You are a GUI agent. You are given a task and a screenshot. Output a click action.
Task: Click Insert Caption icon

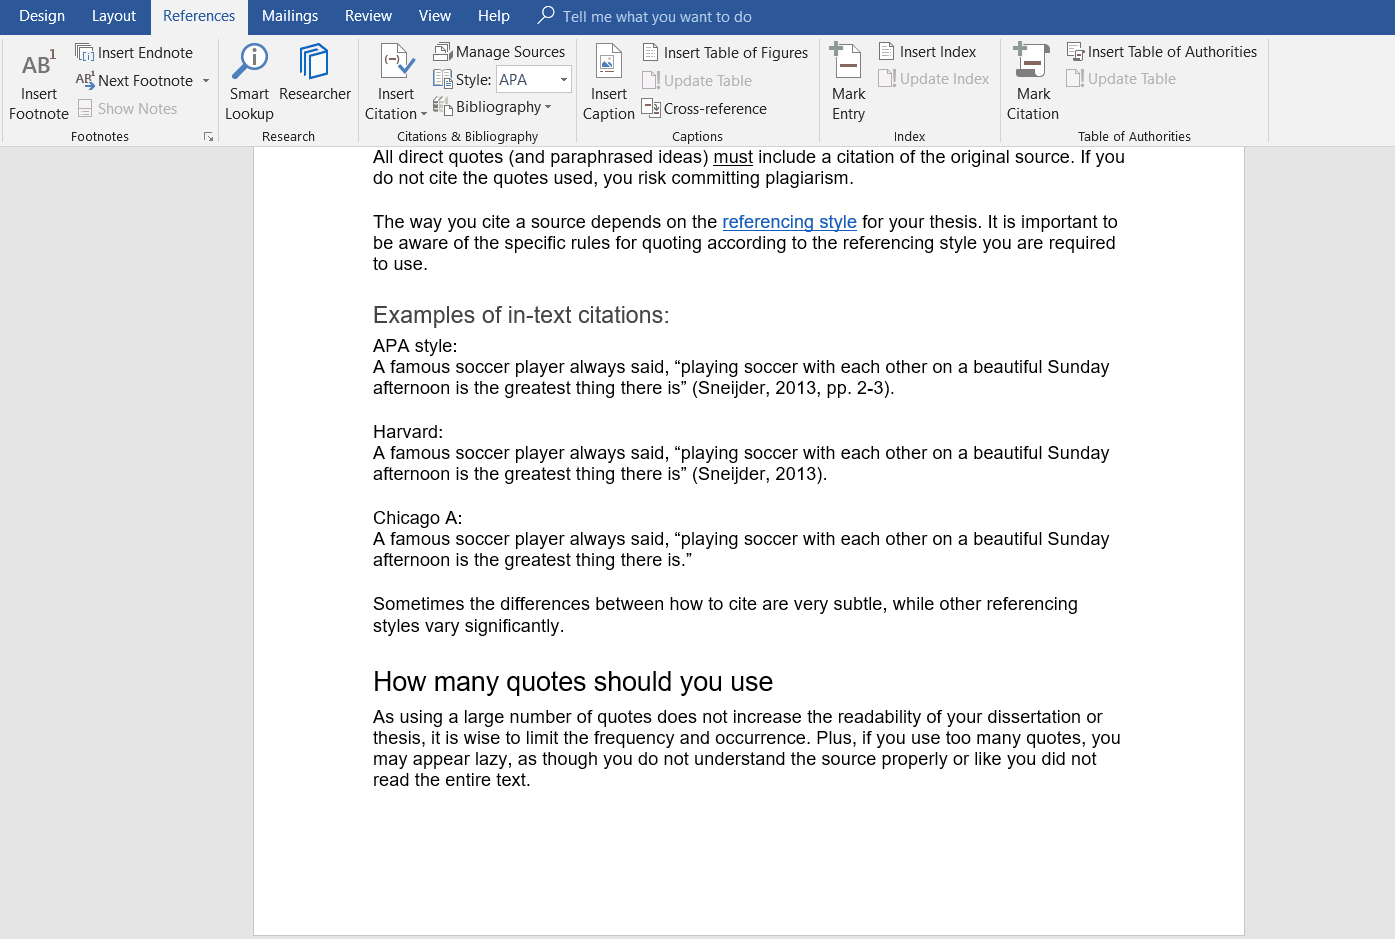608,63
